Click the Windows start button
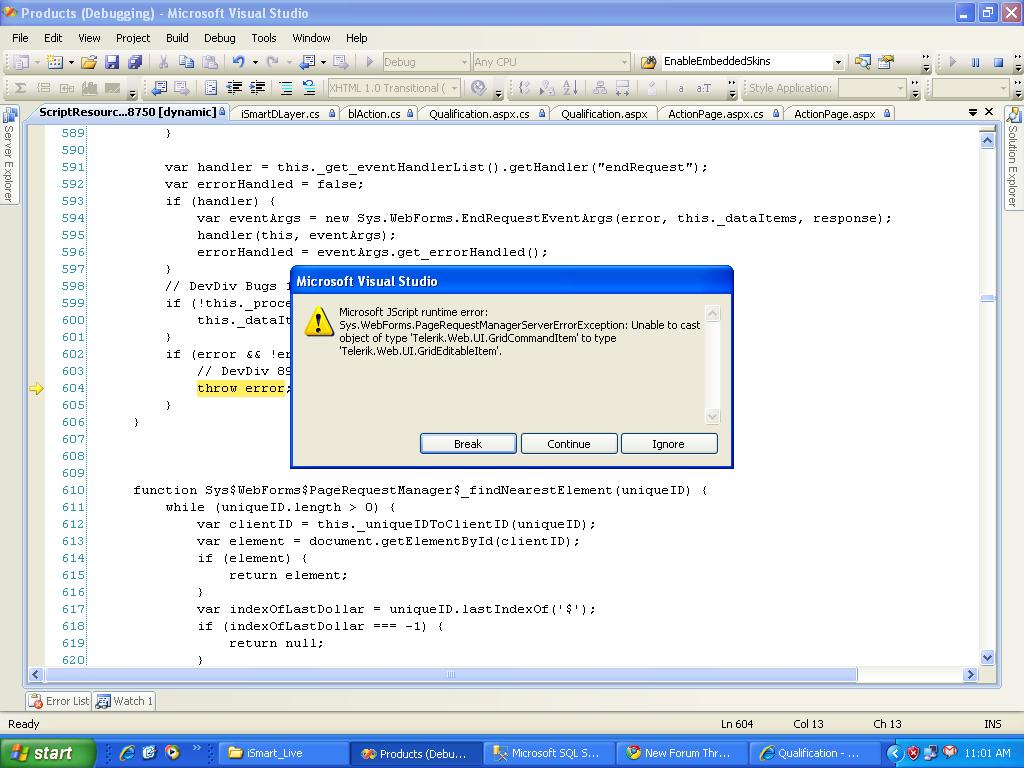The height and width of the screenshot is (768, 1024). (47, 753)
